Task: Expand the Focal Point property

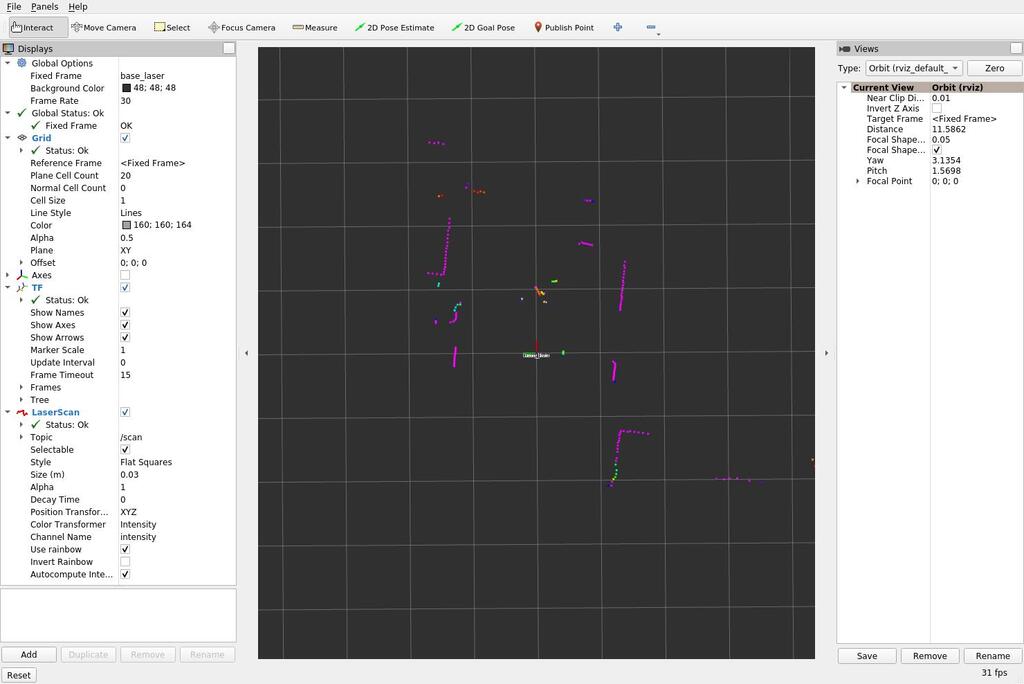Action: [x=857, y=181]
